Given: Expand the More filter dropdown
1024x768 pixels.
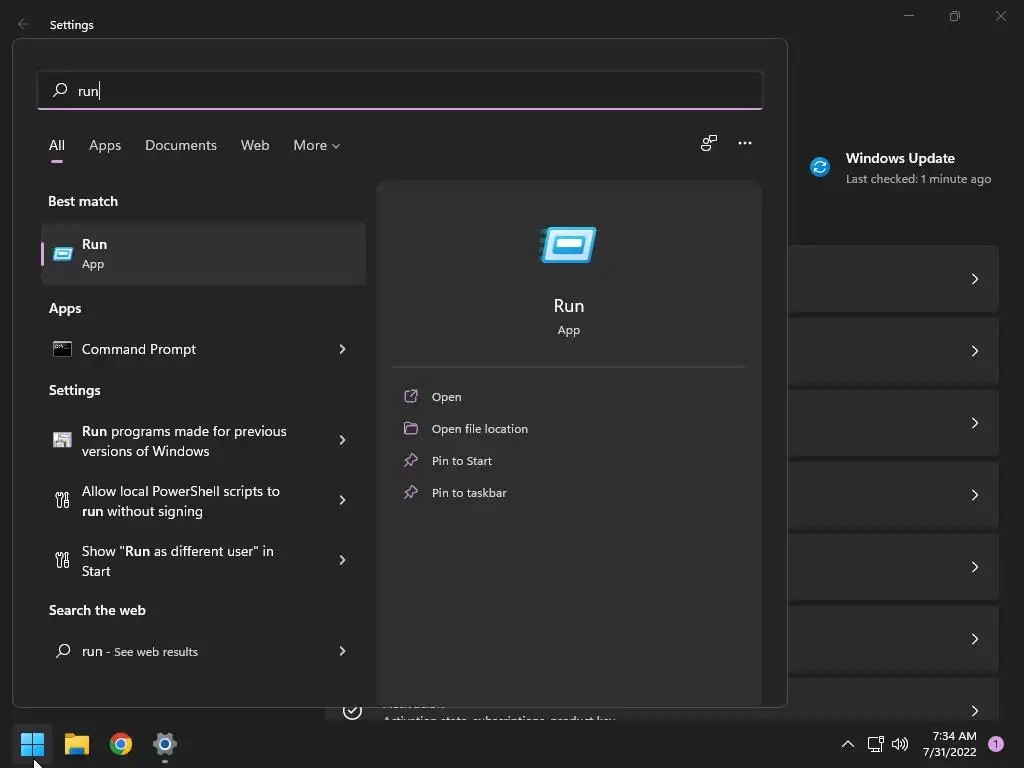Looking at the screenshot, I should click(x=317, y=145).
